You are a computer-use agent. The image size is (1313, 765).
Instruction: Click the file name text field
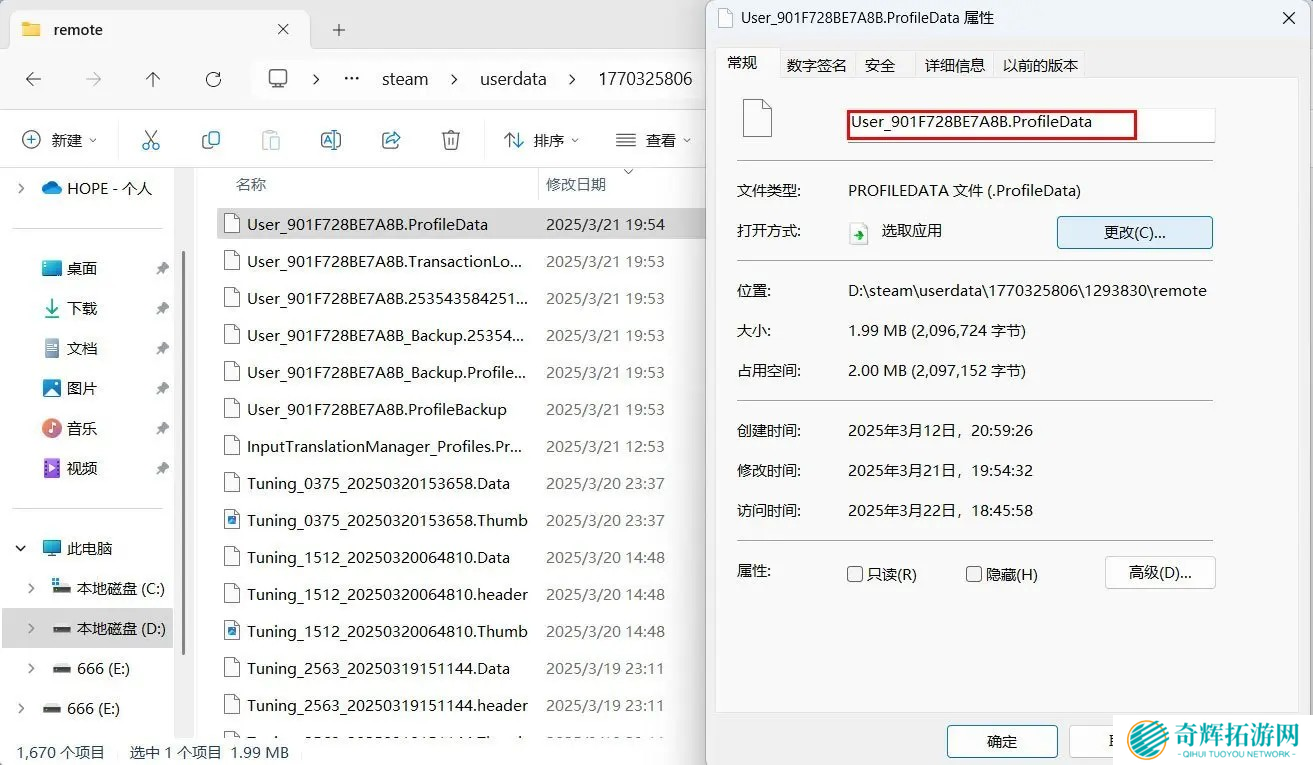pos(1030,124)
